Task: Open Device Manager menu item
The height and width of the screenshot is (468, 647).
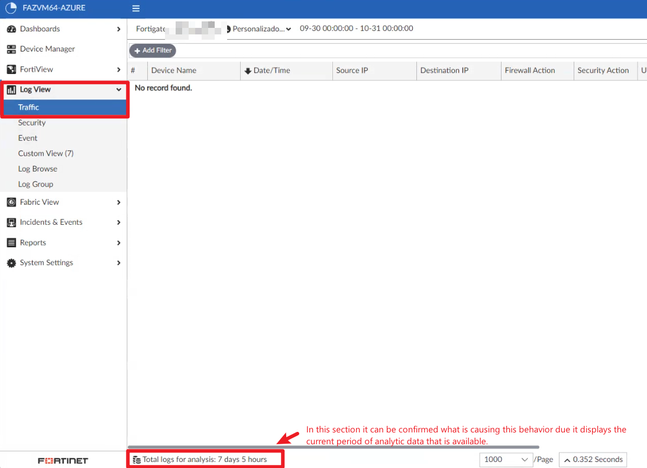Action: (x=64, y=49)
